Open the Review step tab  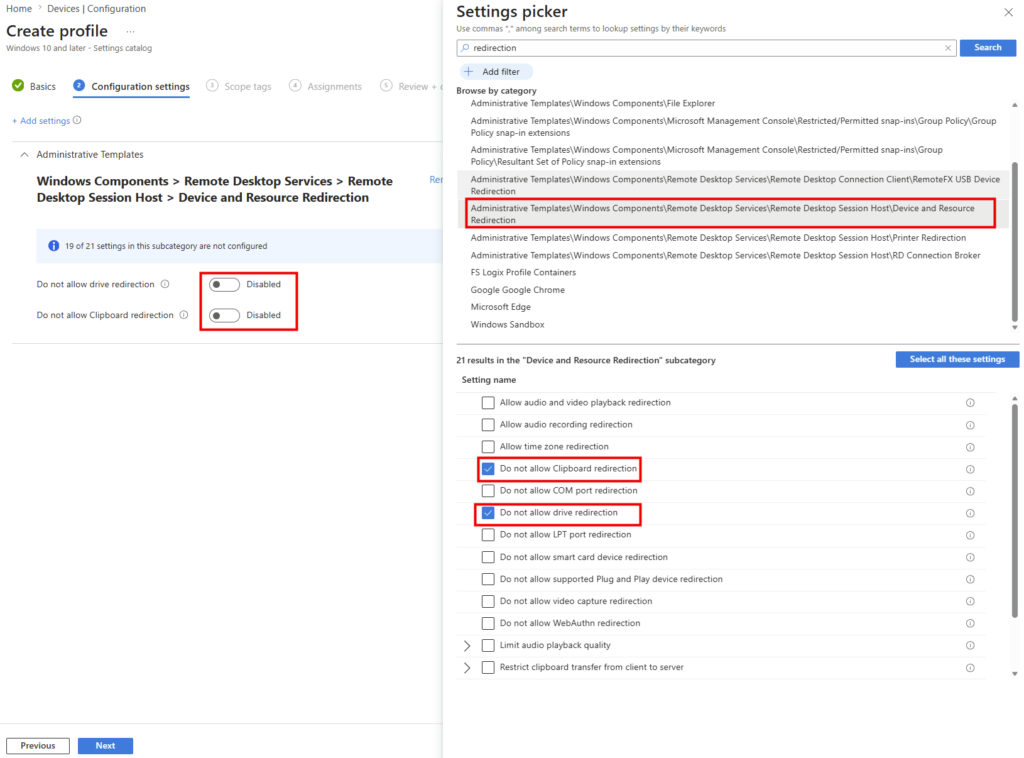tap(411, 86)
